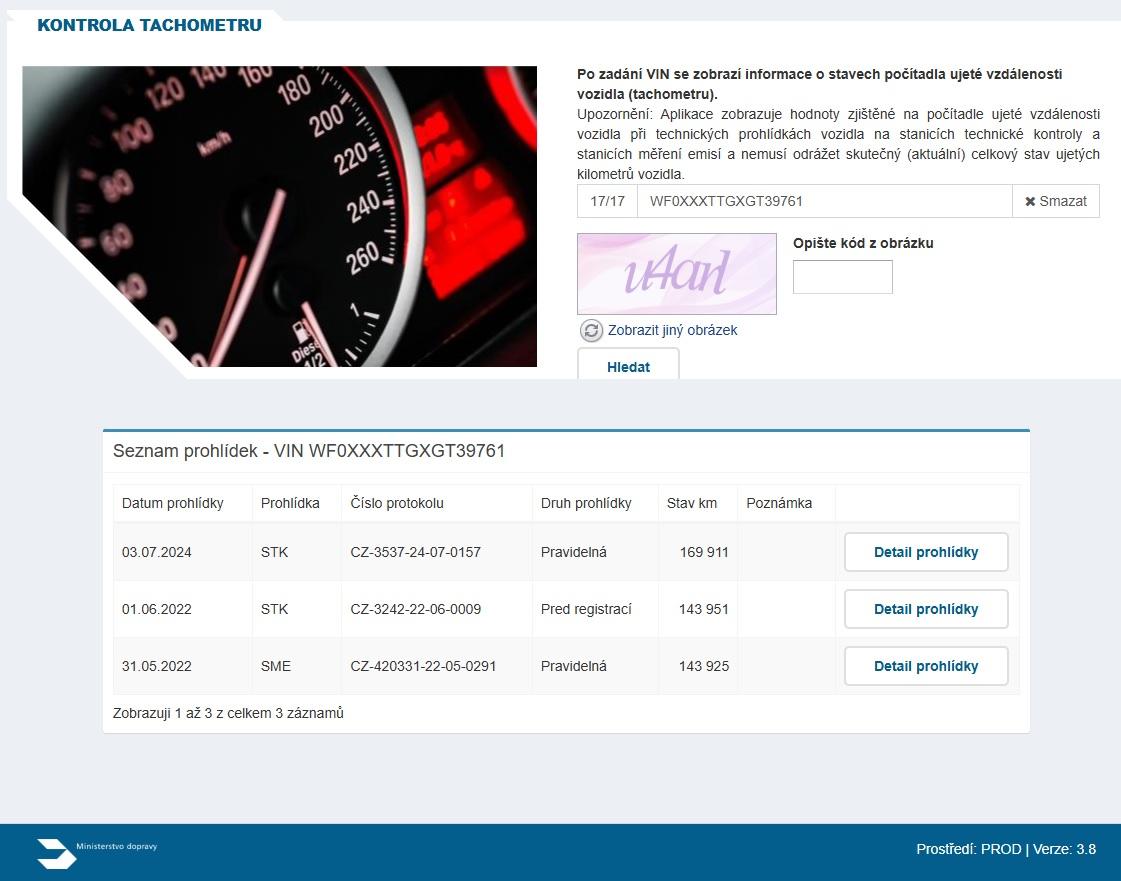The height and width of the screenshot is (881, 1121).
Task: Sort by Datum prohlídky column header
Action: click(173, 503)
